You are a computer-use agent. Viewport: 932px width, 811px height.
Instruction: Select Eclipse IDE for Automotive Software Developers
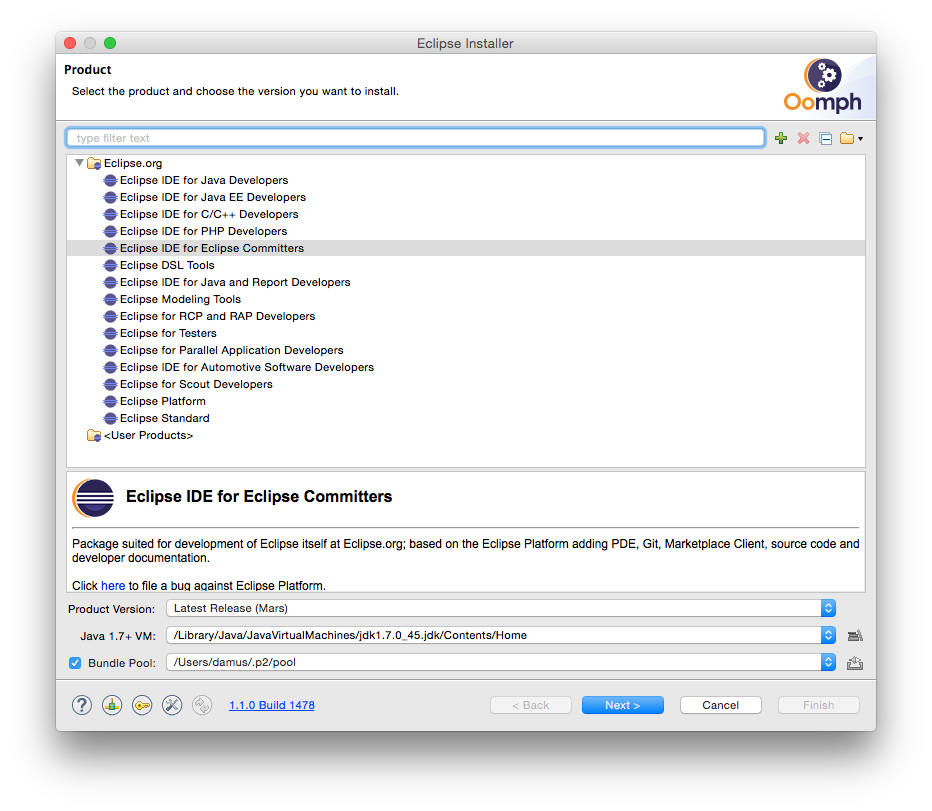pos(247,367)
